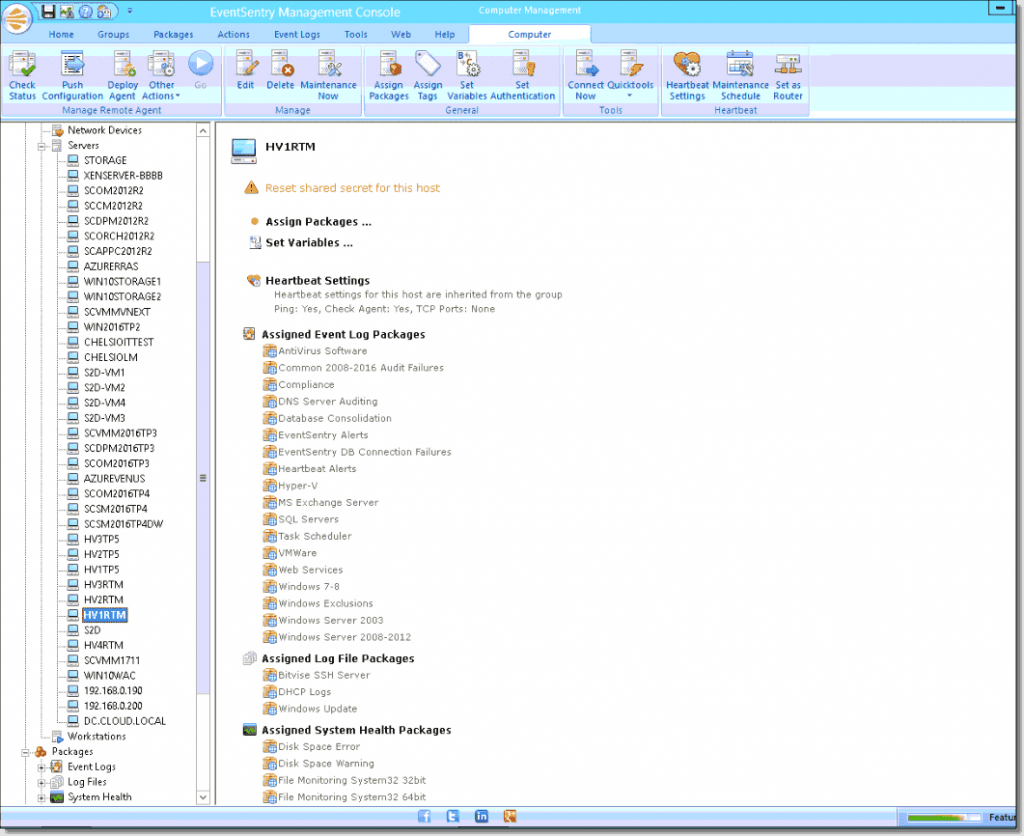Open the Other Actions dropdown
This screenshot has width=1024, height=836.
[161, 76]
